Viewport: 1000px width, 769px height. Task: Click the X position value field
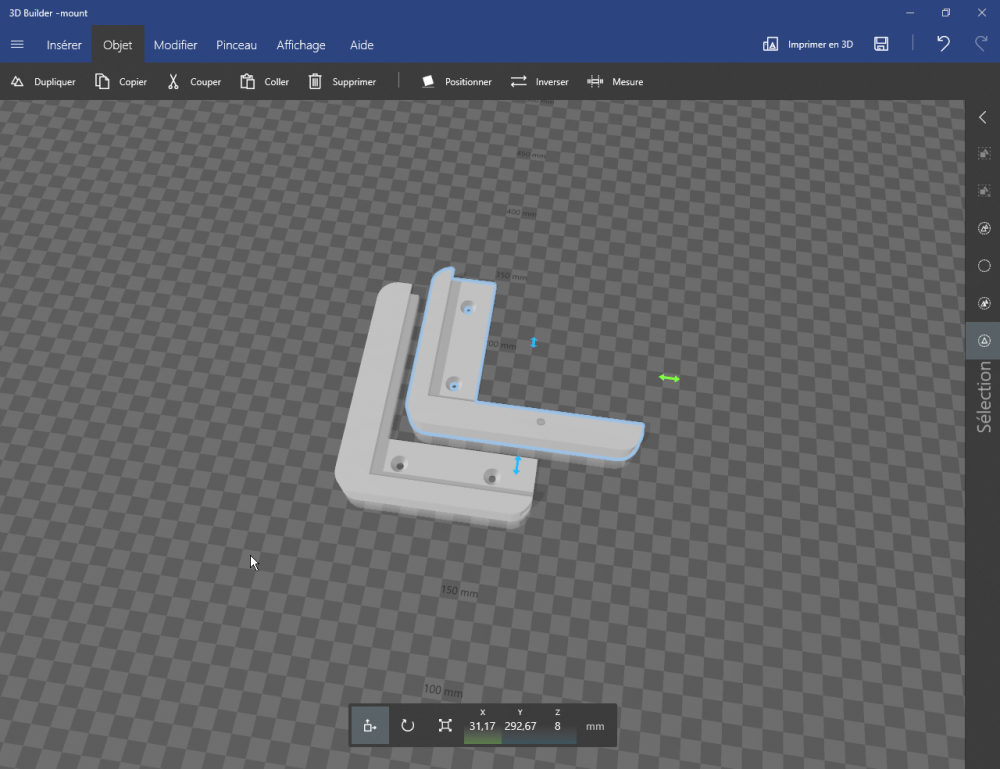pos(482,726)
